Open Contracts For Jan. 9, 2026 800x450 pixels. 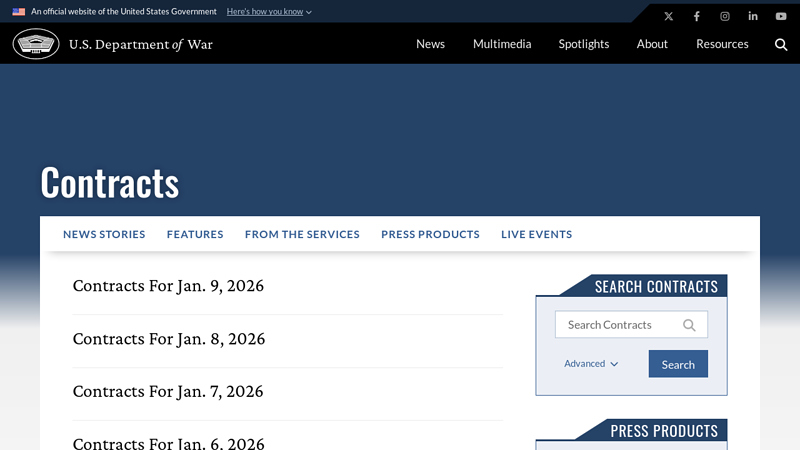tap(168, 286)
